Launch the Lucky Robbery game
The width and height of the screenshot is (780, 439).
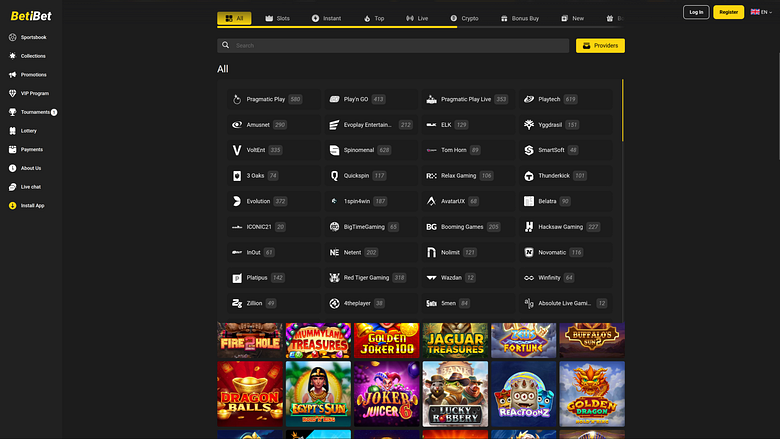(455, 394)
